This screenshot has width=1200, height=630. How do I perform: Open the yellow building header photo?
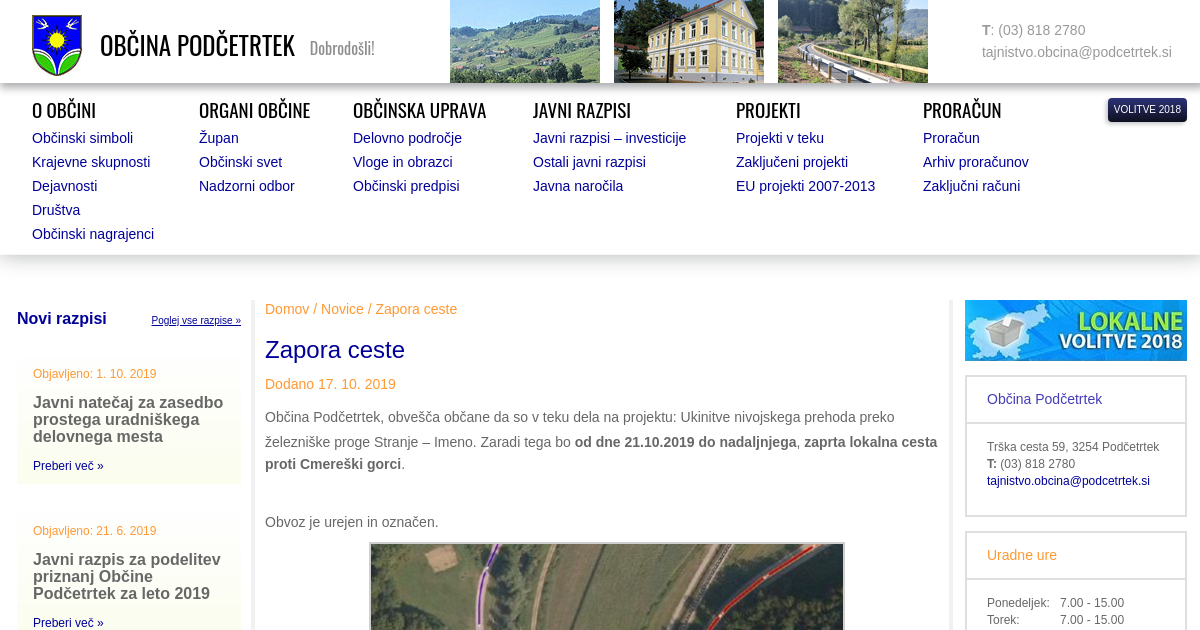pos(688,42)
